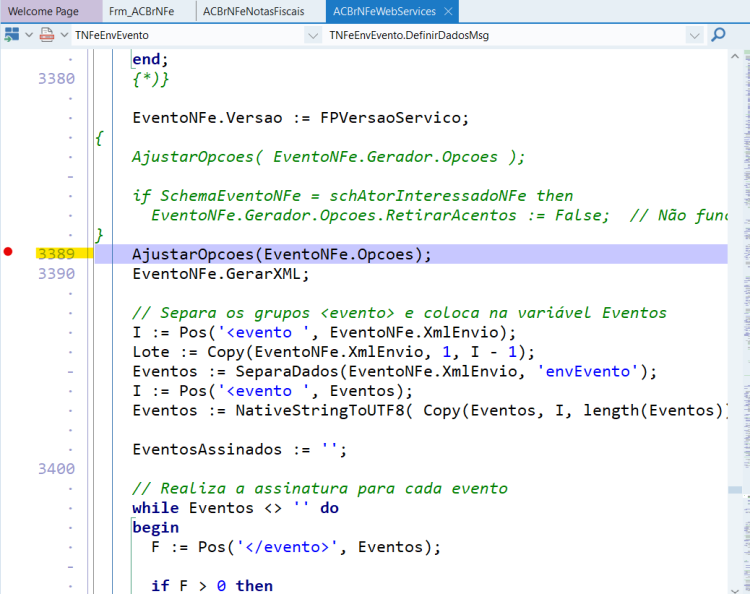The image size is (750, 594).
Task: Expand the TNFeEnvEvento class dropdown
Action: coord(313,35)
